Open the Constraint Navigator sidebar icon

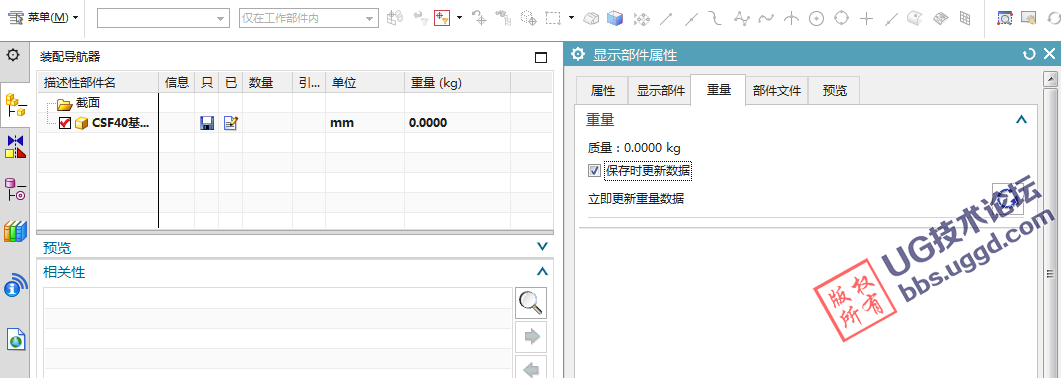tap(15, 146)
